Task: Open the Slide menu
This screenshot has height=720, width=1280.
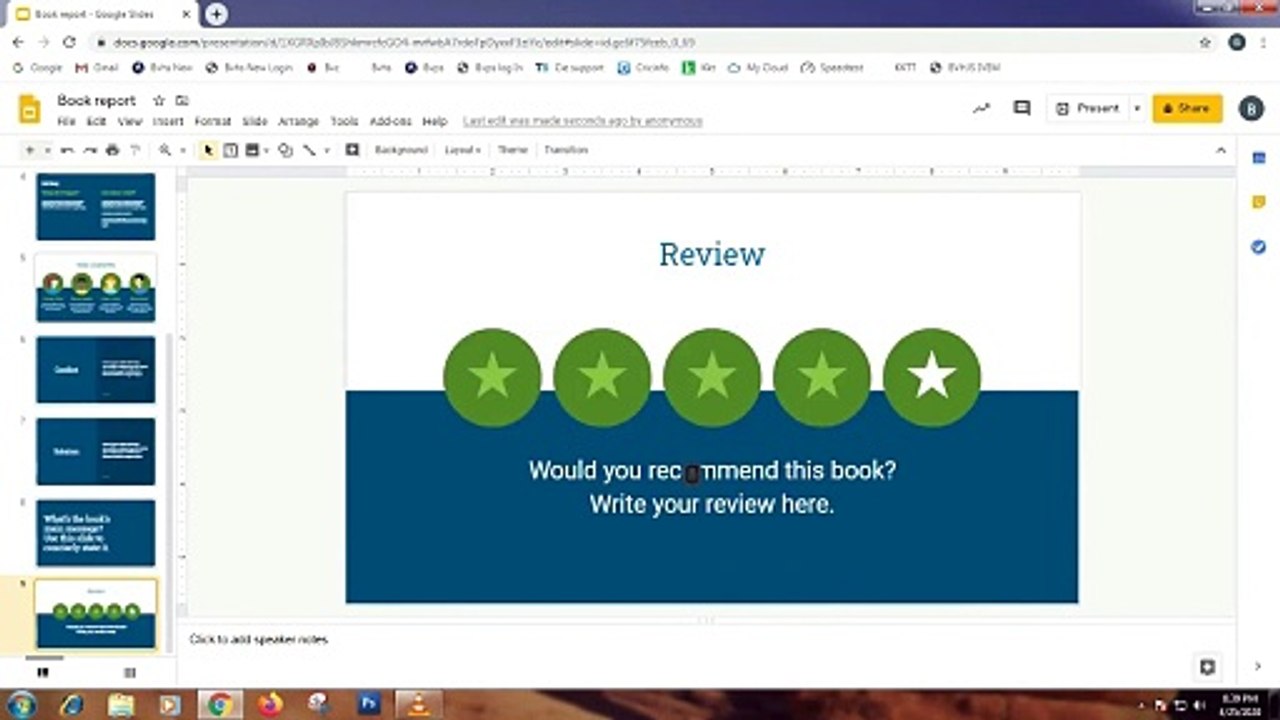Action: pos(255,121)
